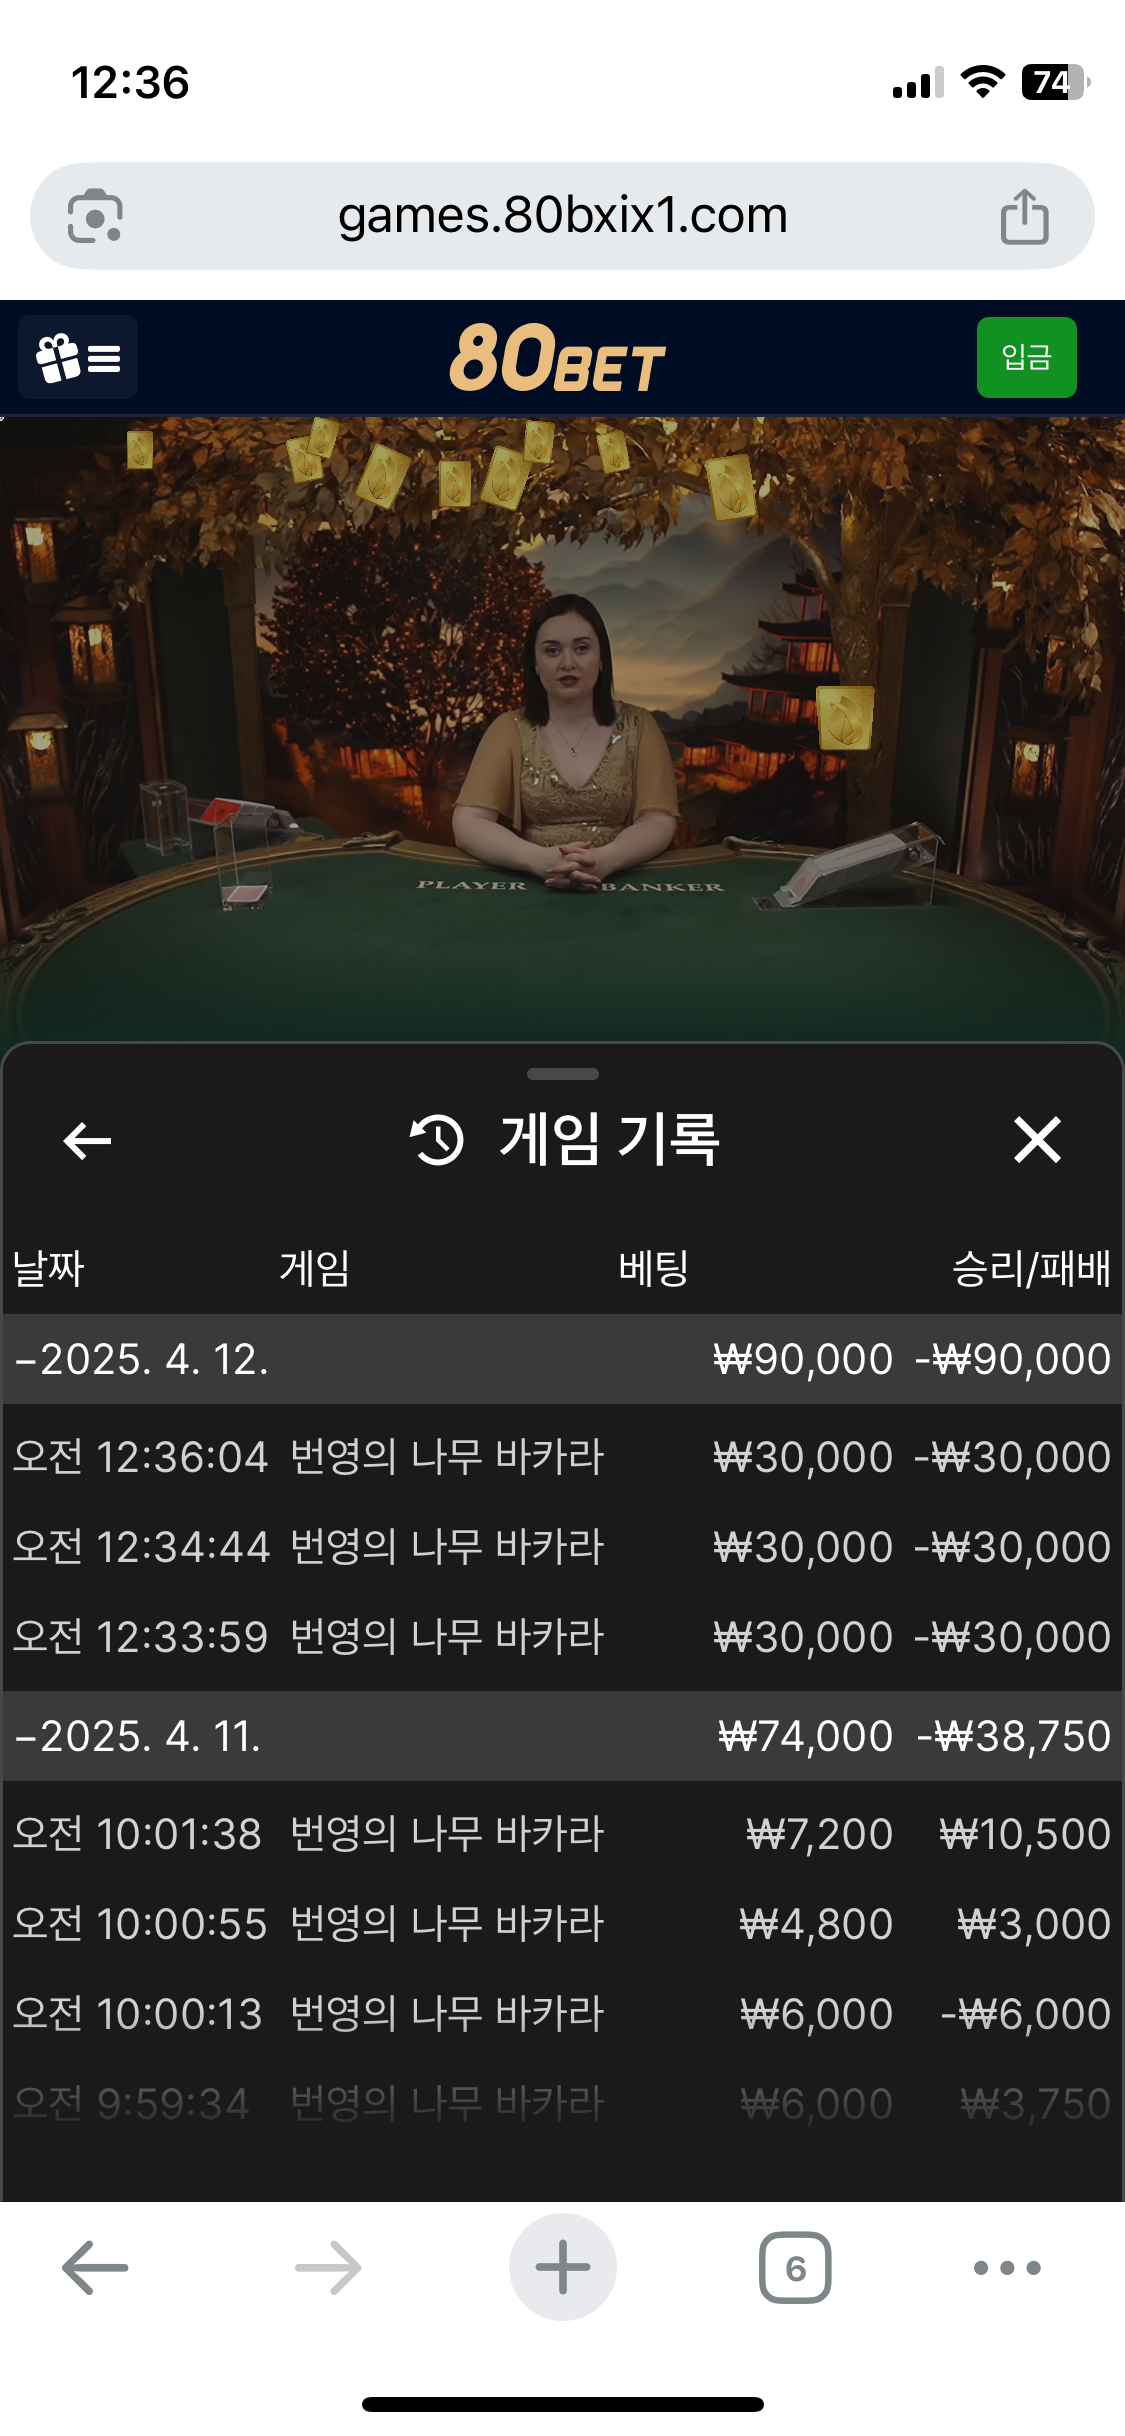Close the 게임 기록 panel
The width and height of the screenshot is (1125, 2436).
[x=1037, y=1140]
